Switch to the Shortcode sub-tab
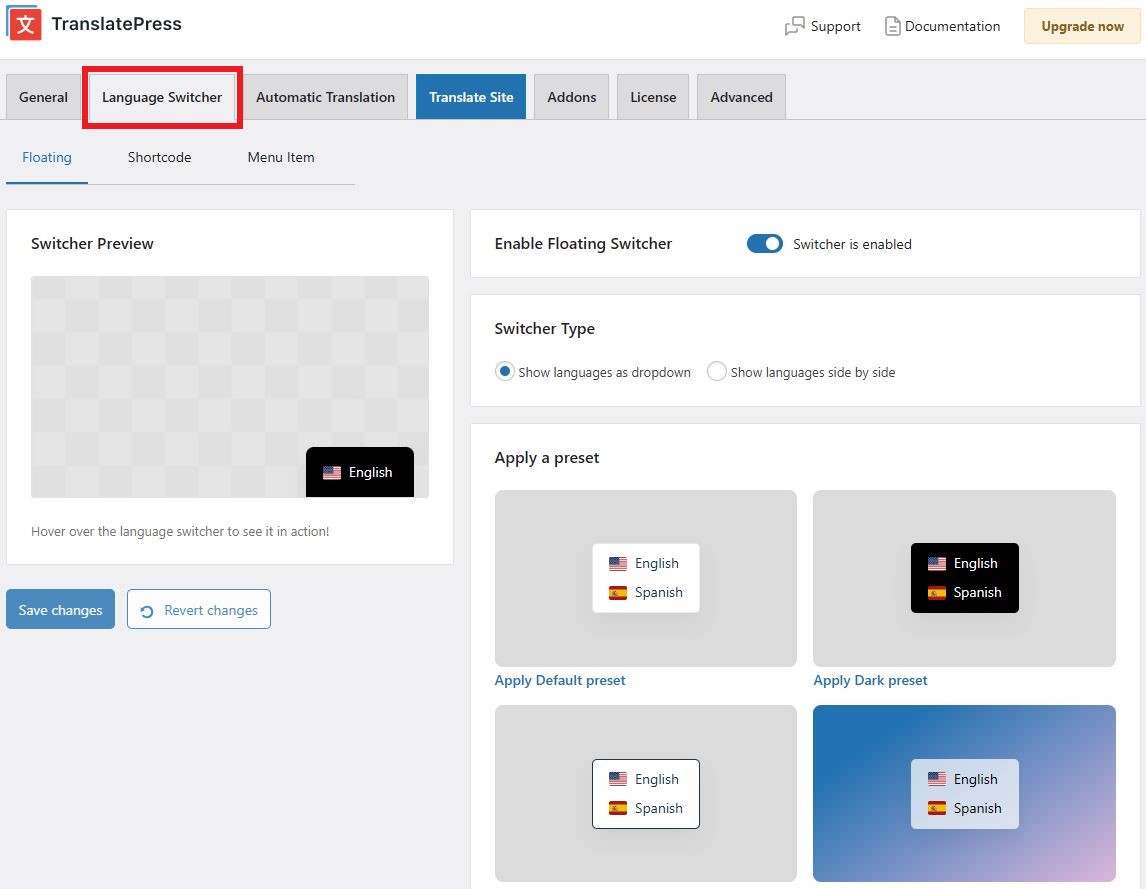This screenshot has width=1146, height=889. pyautogui.click(x=159, y=157)
